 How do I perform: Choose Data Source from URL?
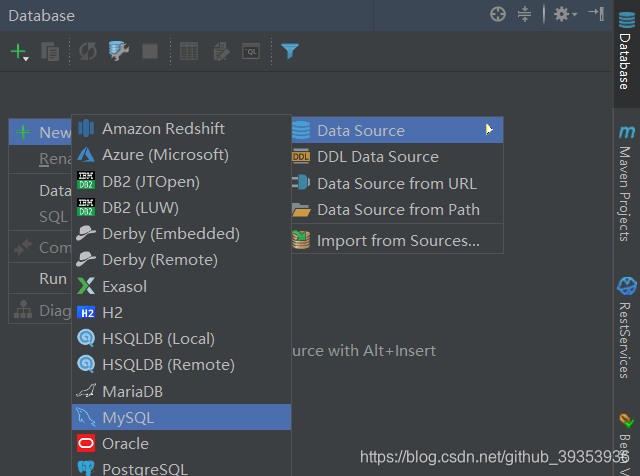click(397, 183)
